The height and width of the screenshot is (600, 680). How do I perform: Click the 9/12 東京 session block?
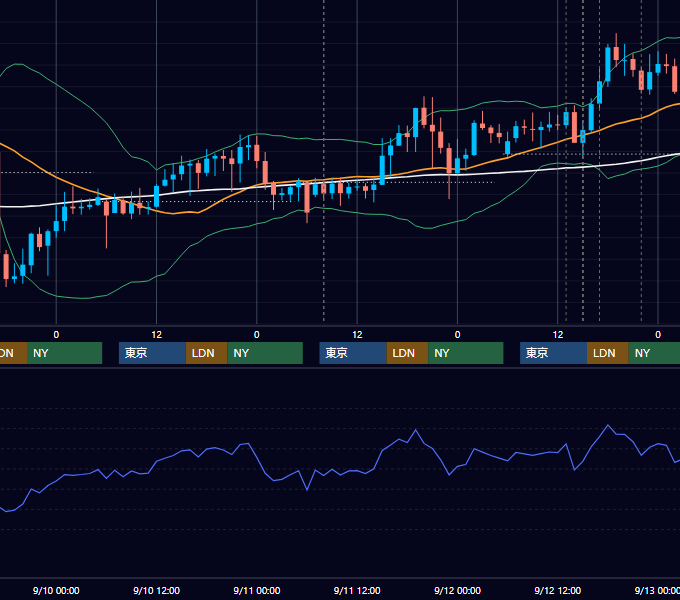click(x=553, y=353)
